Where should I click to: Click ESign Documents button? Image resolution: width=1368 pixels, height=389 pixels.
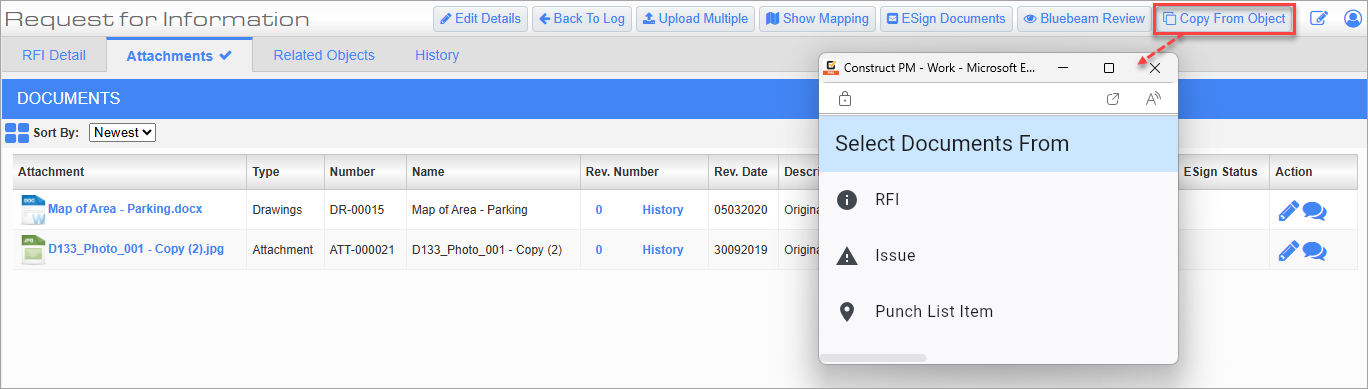point(946,19)
